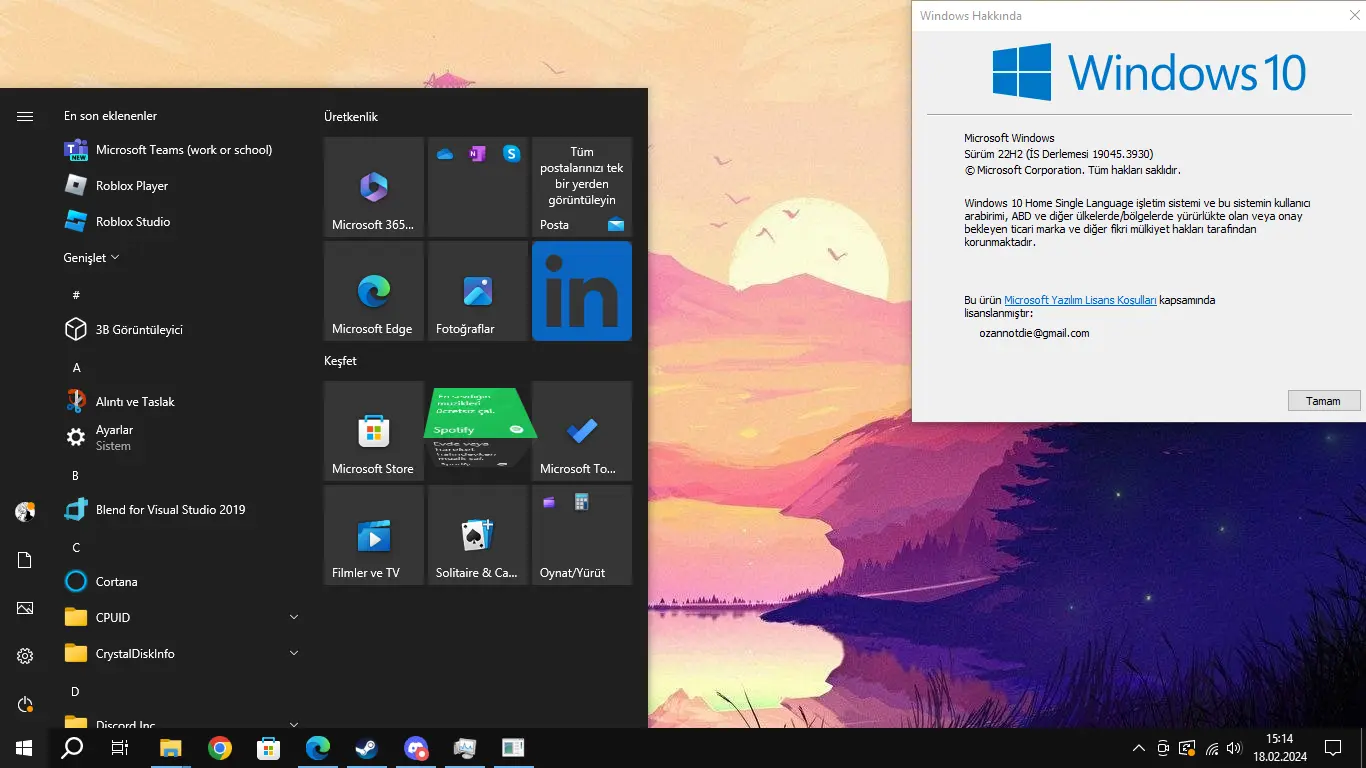Screen dimensions: 1366x768
Task: Launch Microsoft Teams (work or school)
Action: tap(182, 150)
